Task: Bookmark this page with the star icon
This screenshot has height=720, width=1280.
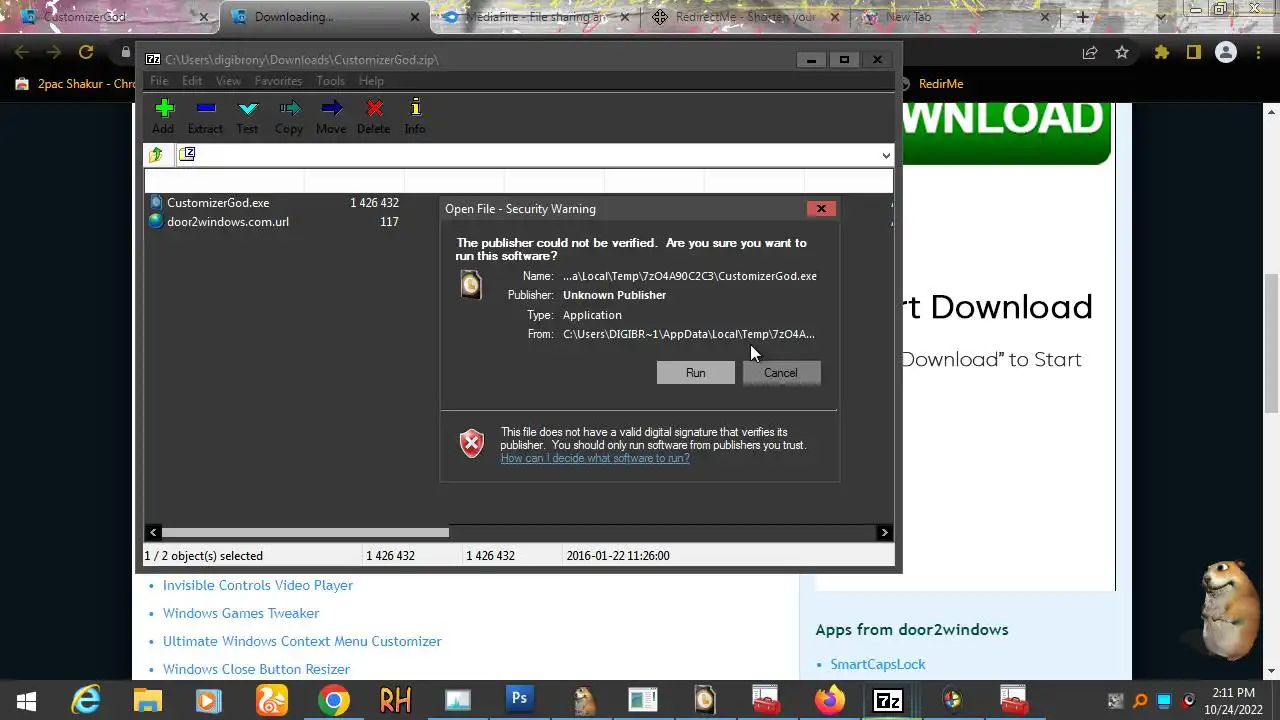Action: click(1122, 52)
